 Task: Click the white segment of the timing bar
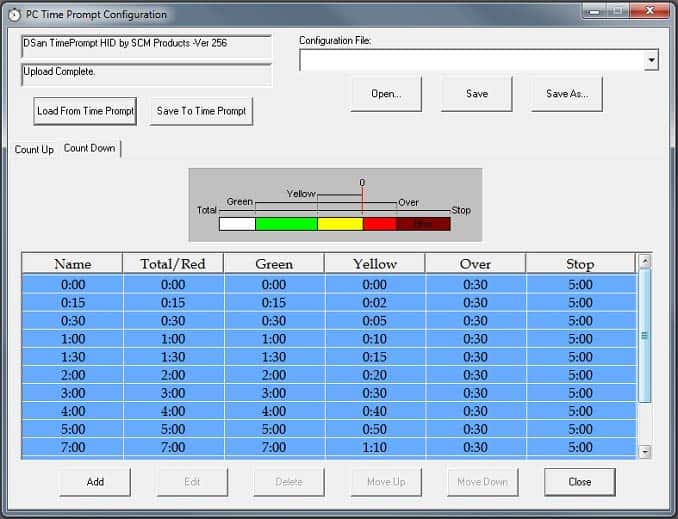[x=237, y=224]
